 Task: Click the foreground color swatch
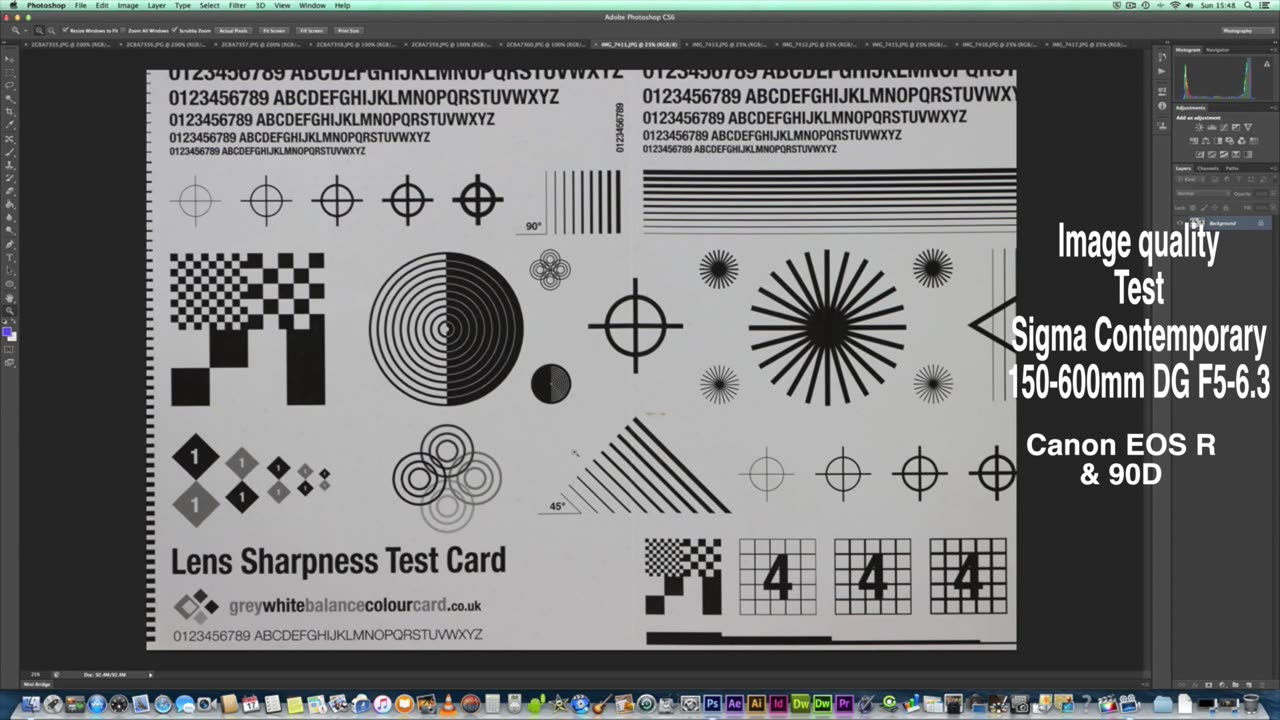click(x=7, y=331)
